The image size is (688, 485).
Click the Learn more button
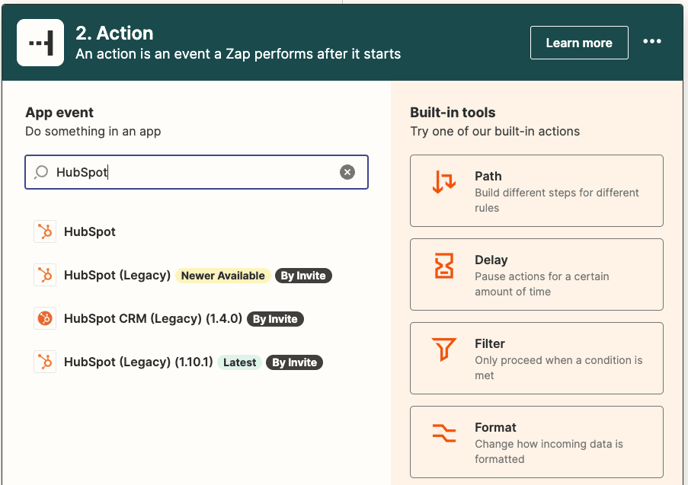pyautogui.click(x=578, y=43)
